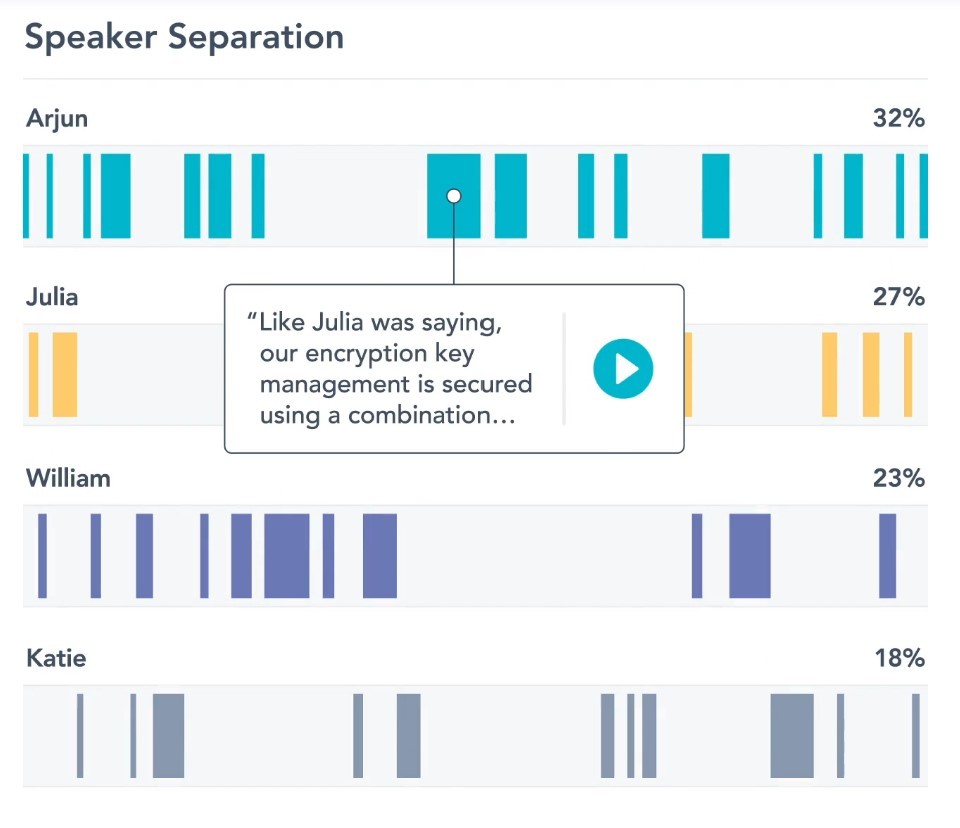The width and height of the screenshot is (960, 828).
Task: Jump to the leftmost teal segment for Arjun
Action: 26,196
